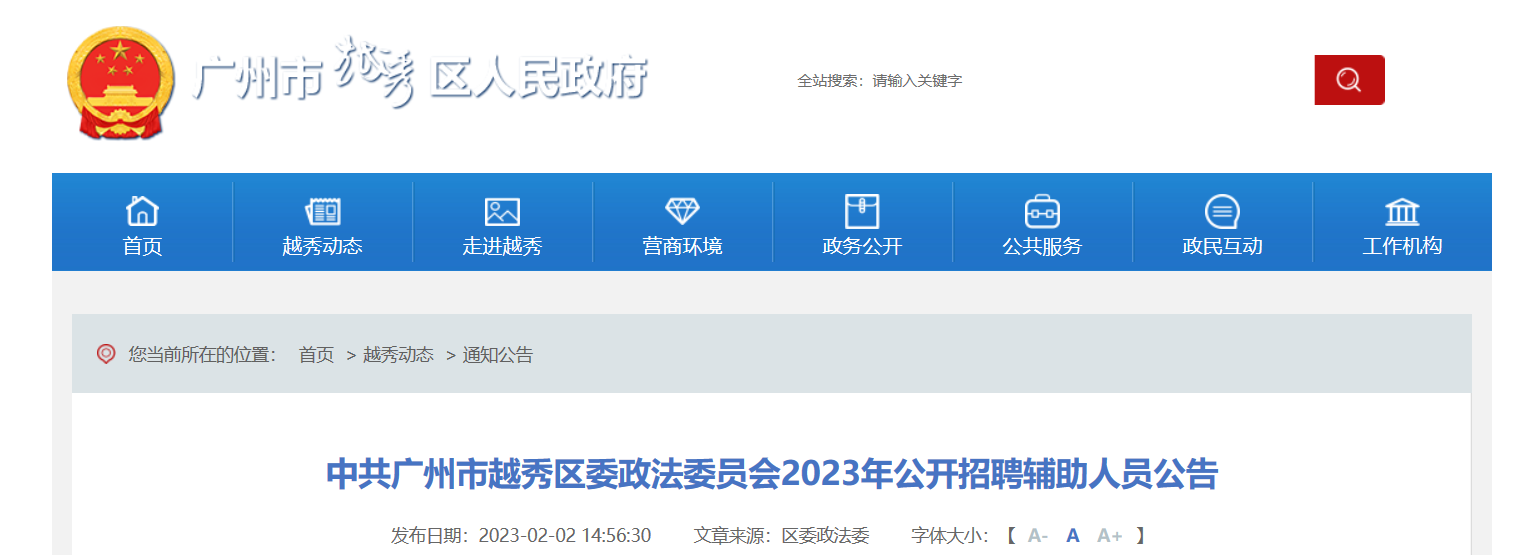This screenshot has width=1524, height=555.
Task: Click the document icon above 政务公开
Action: point(862,211)
